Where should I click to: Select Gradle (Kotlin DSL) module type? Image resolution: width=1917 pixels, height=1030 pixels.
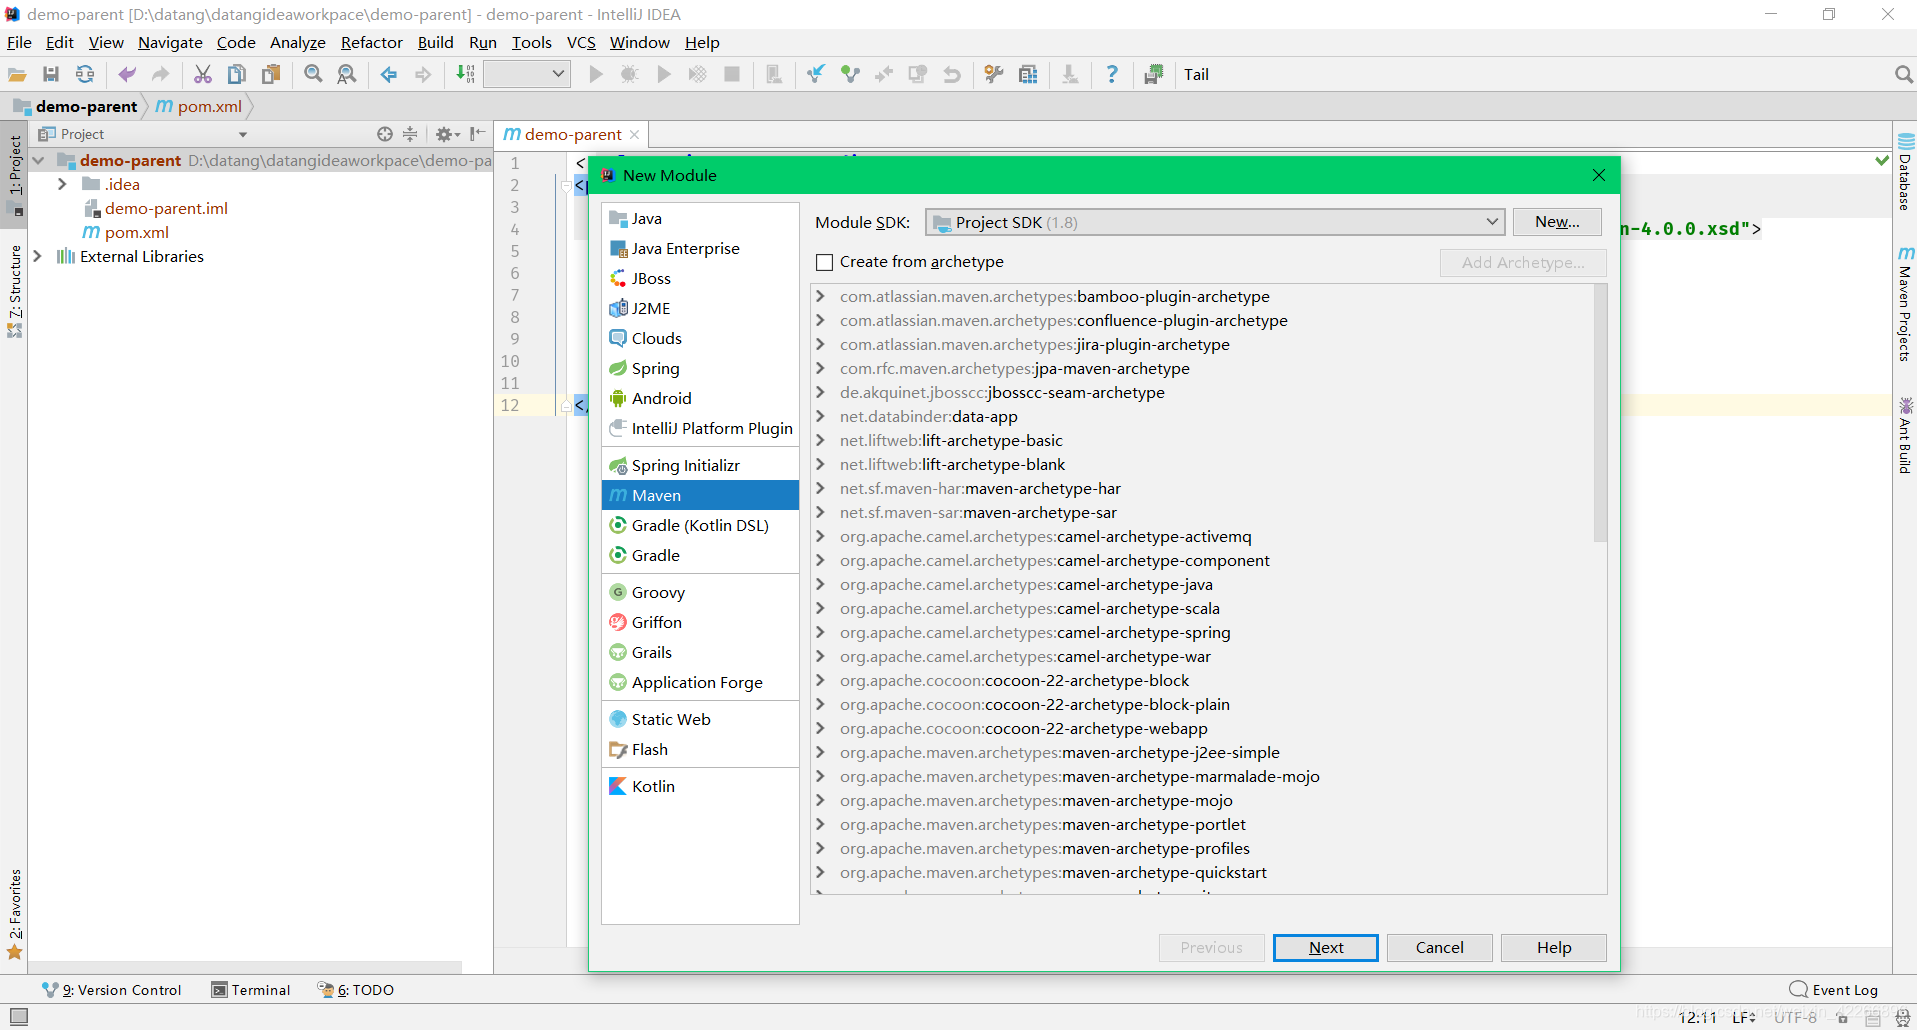pyautogui.click(x=700, y=525)
